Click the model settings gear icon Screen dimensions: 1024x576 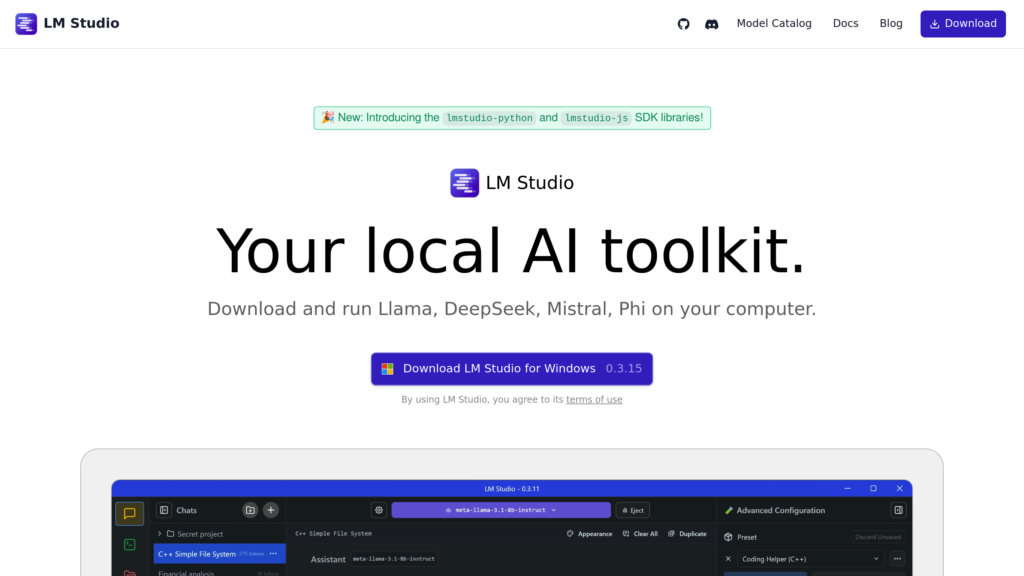379,510
